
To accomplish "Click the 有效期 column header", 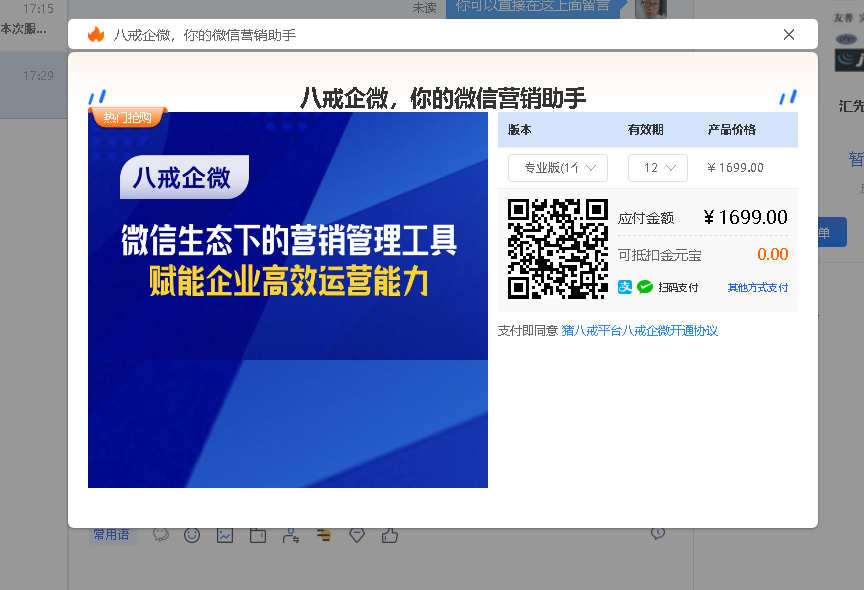I will coord(645,129).
